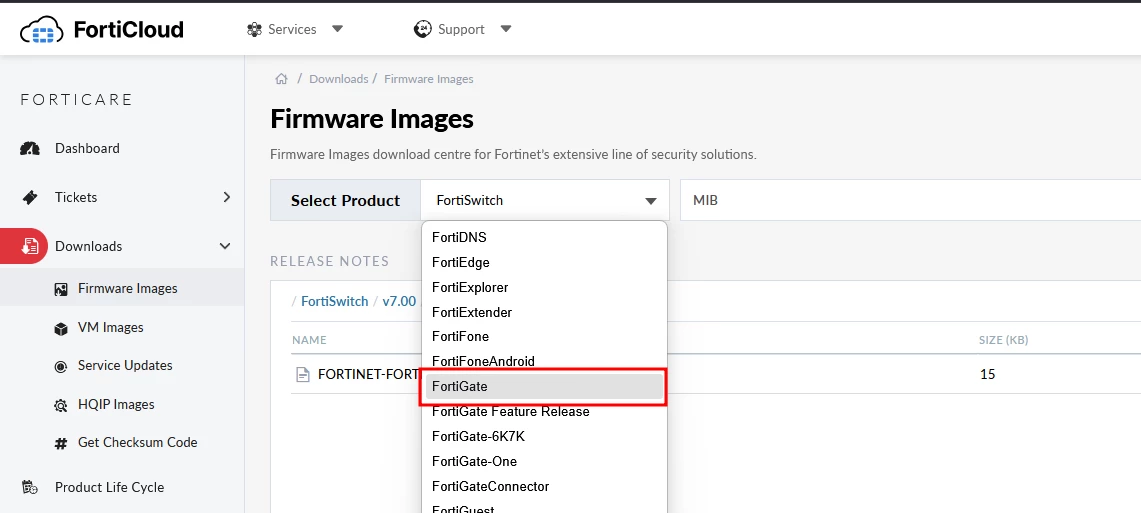Click the v7.00 path link
The image size is (1141, 513).
click(399, 301)
